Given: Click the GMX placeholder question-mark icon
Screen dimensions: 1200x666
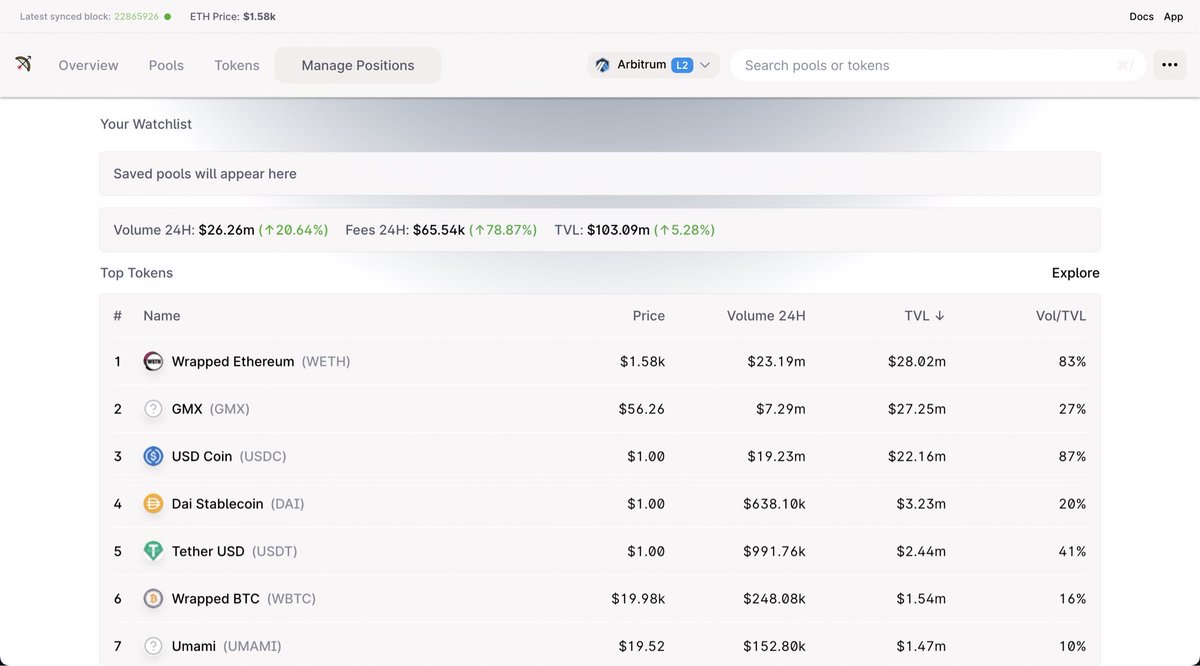Looking at the screenshot, I should point(153,409).
